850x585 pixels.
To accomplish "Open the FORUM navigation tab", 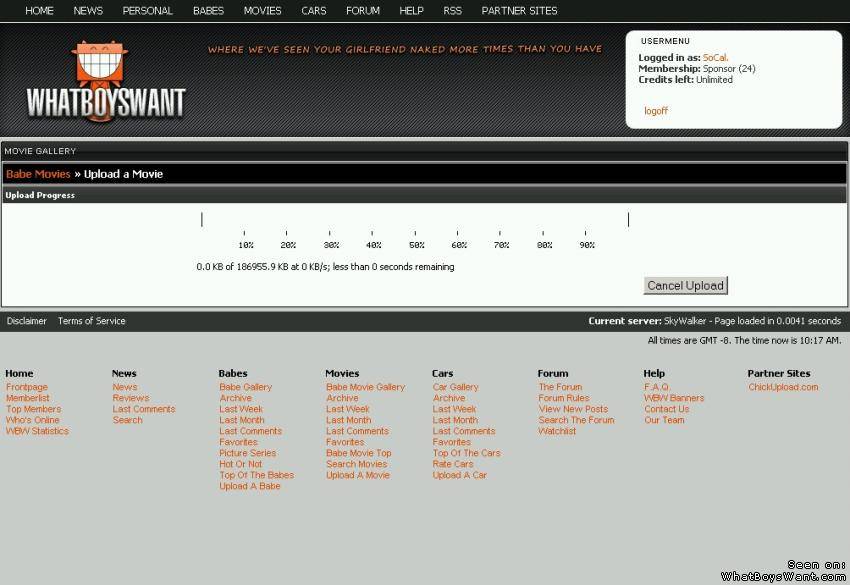I will (x=362, y=11).
